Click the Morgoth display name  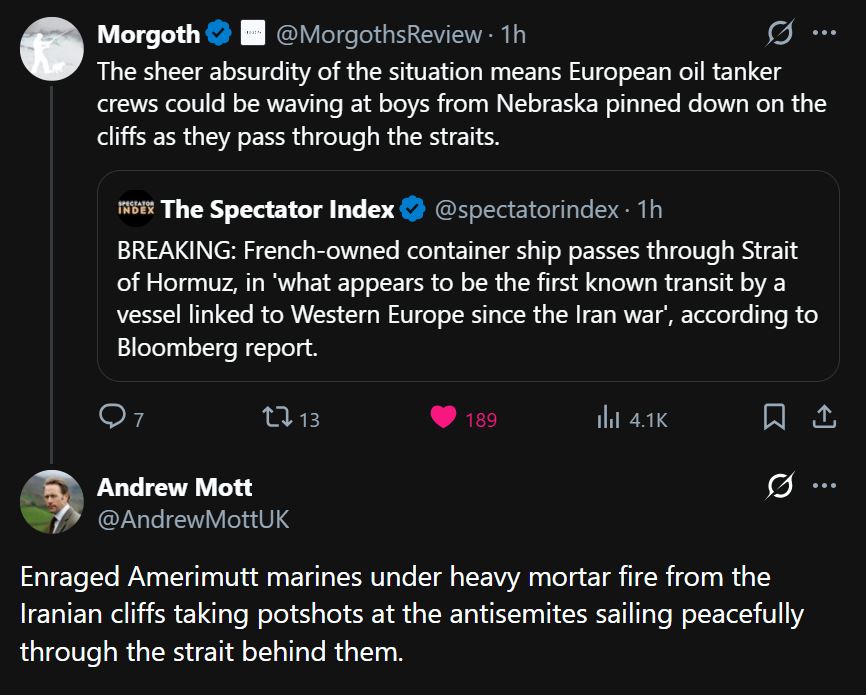point(149,34)
